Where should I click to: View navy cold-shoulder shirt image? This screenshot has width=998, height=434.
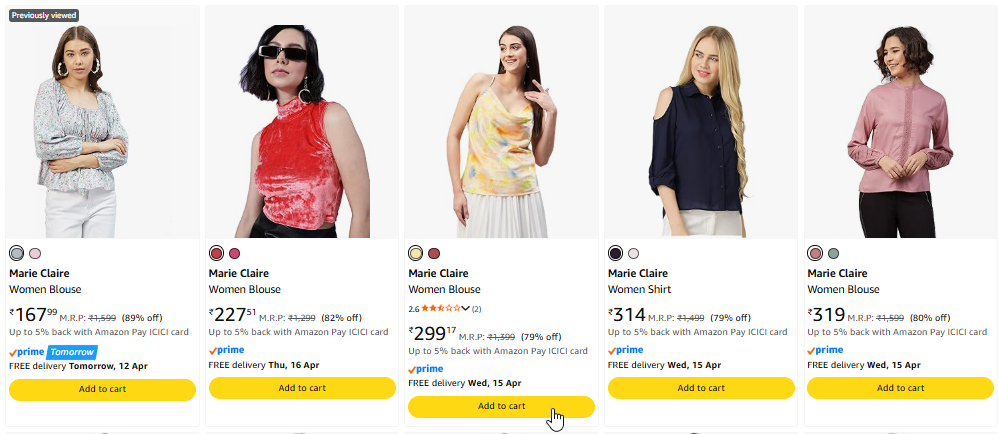click(x=700, y=130)
